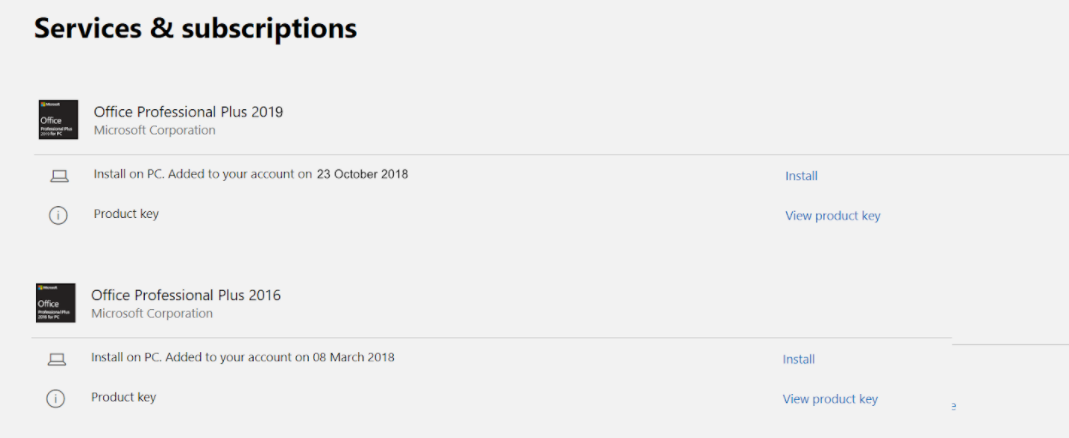Click the Office Professional Plus 2019 product thumbnail
The image size is (1069, 438).
58,120
